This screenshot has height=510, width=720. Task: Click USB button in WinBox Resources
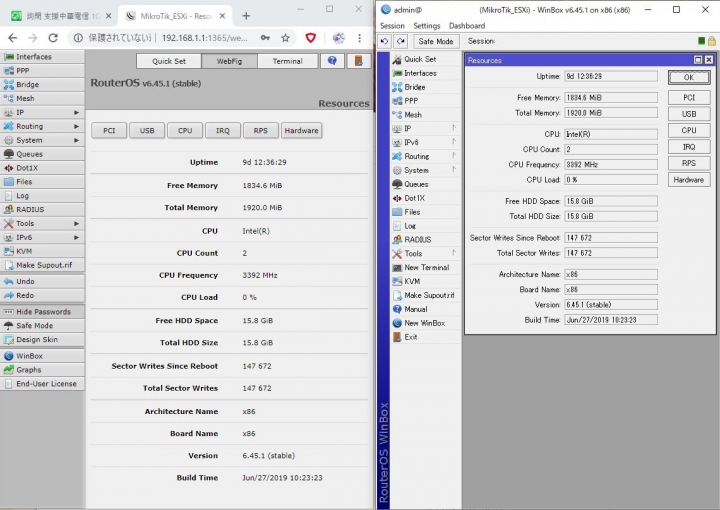pyautogui.click(x=689, y=114)
